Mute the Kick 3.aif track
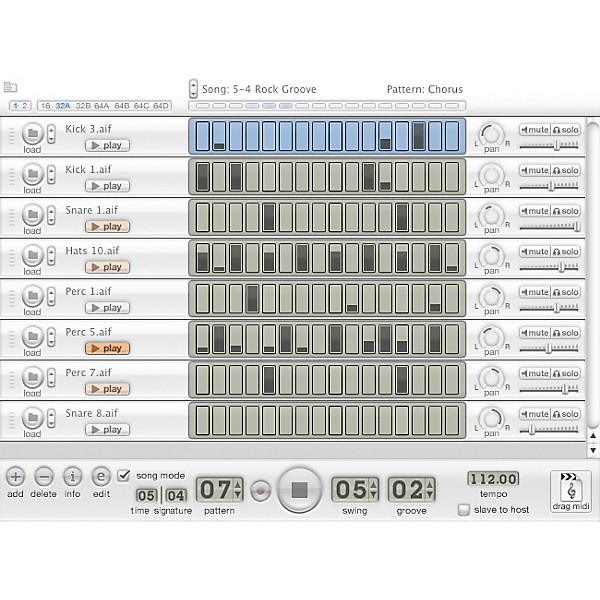600x600 pixels. [535, 130]
